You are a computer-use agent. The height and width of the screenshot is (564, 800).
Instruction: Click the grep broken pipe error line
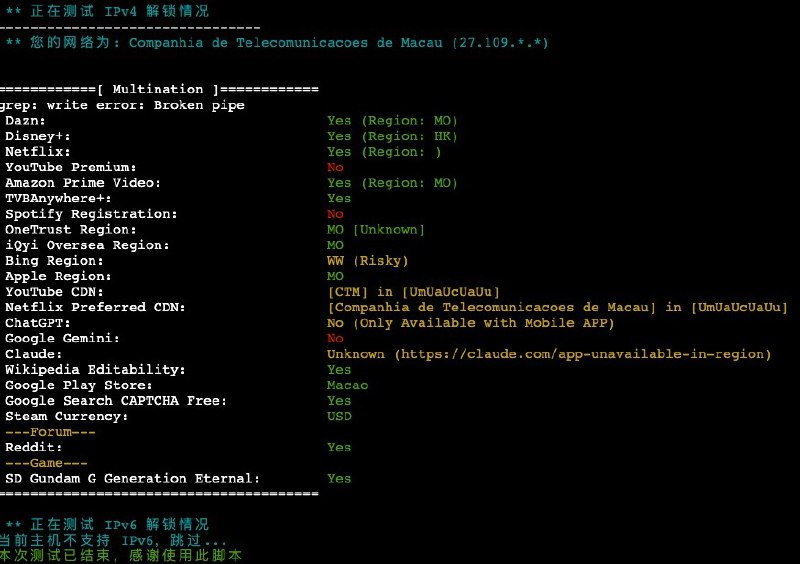coord(122,105)
